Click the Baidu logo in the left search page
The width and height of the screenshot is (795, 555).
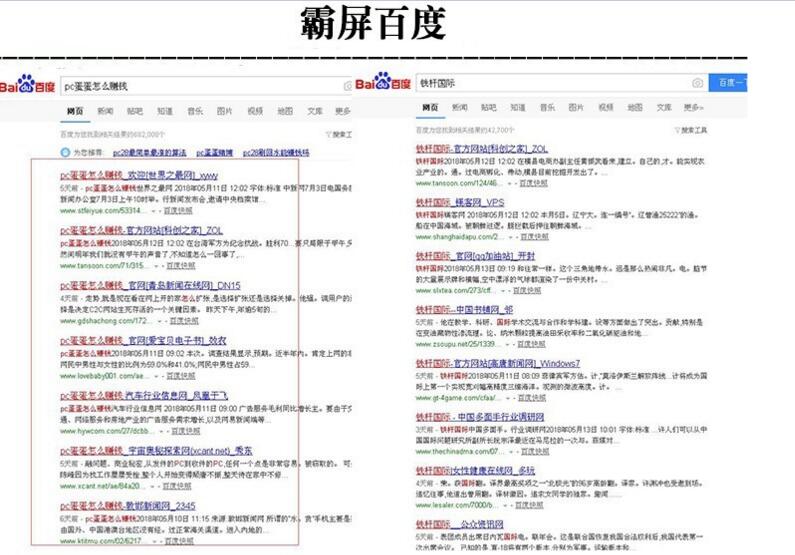pyautogui.click(x=27, y=85)
